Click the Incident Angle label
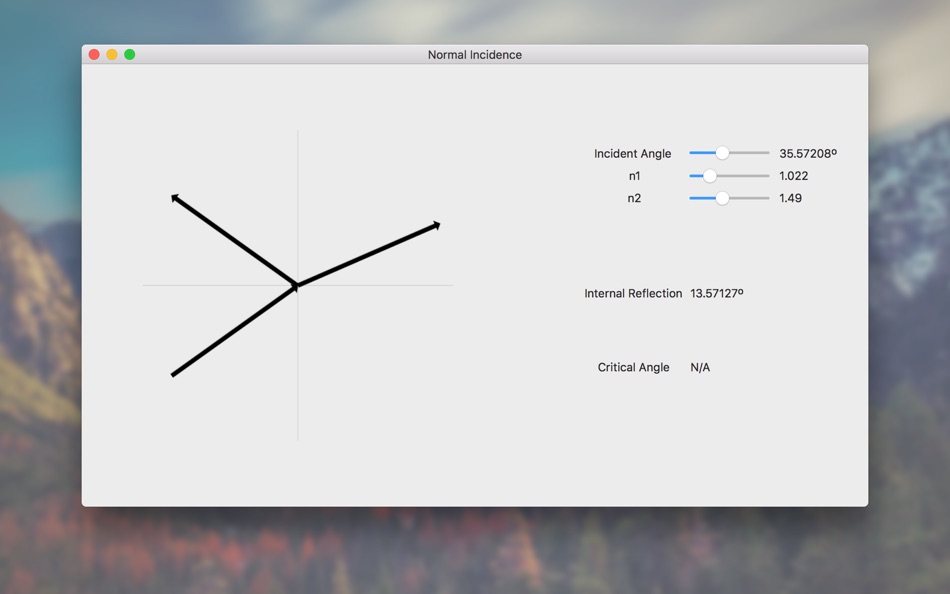 (633, 154)
